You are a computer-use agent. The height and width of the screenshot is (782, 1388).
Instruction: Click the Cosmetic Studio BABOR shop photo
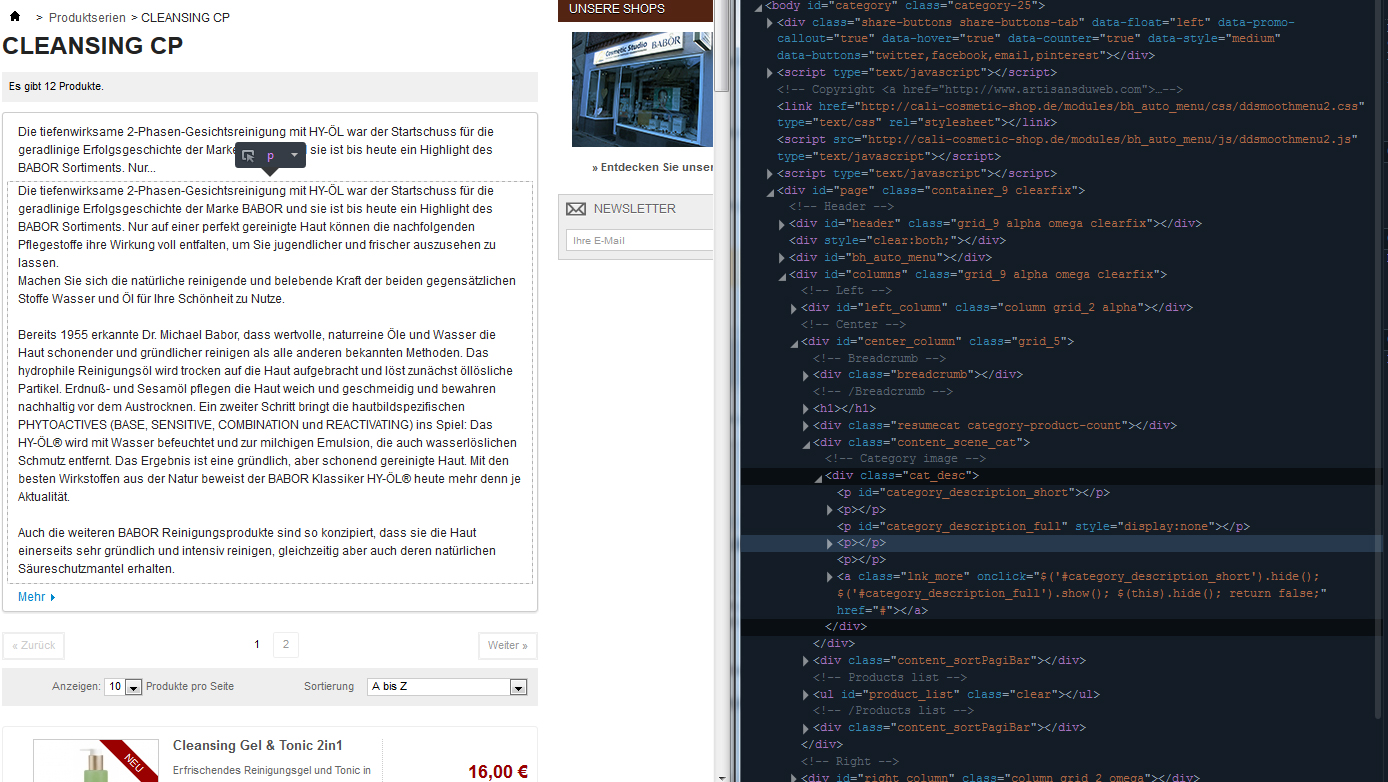coord(642,89)
